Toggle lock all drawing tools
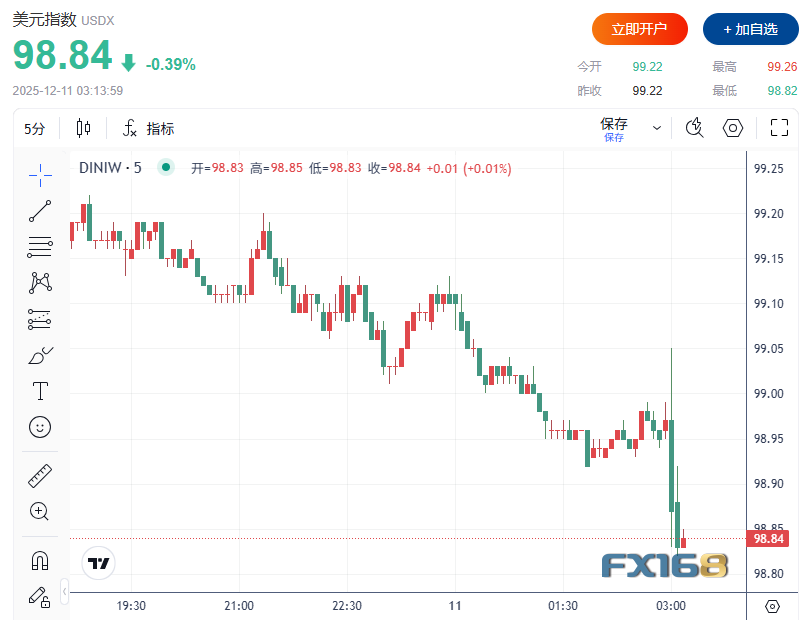The image size is (812, 620). coord(39,597)
